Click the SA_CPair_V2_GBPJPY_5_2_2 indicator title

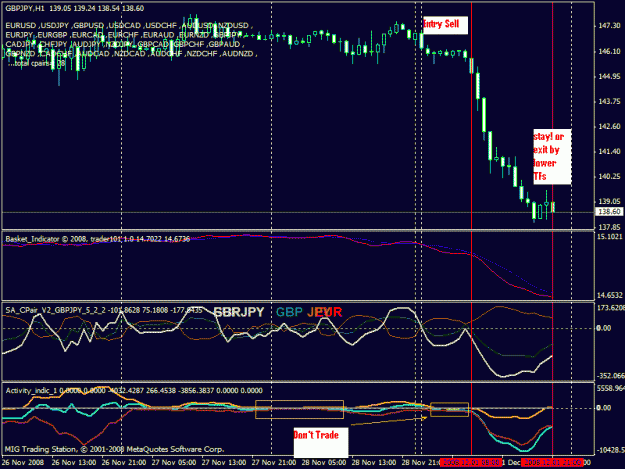click(103, 310)
